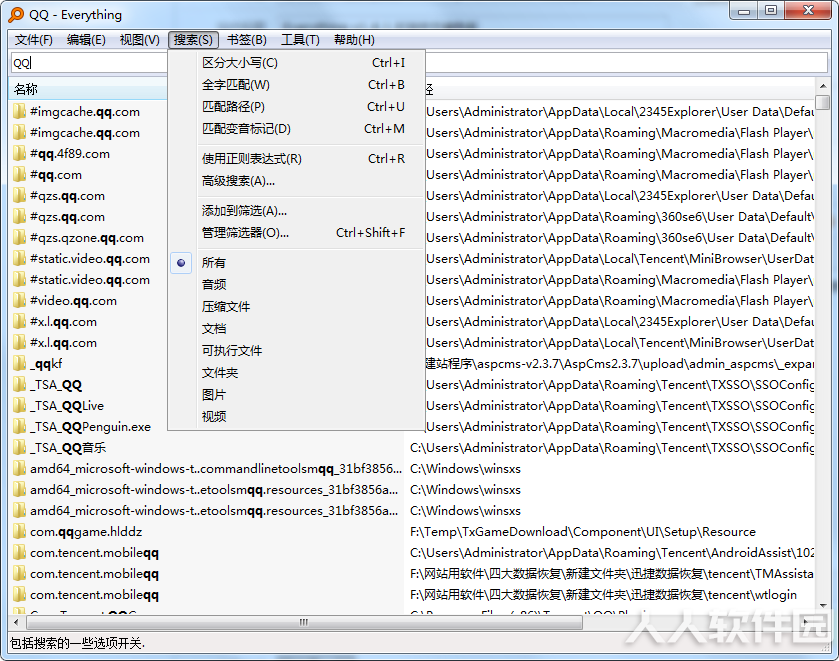Enable 使用正则表达式(R) option
Image resolution: width=839 pixels, height=661 pixels.
(297, 158)
